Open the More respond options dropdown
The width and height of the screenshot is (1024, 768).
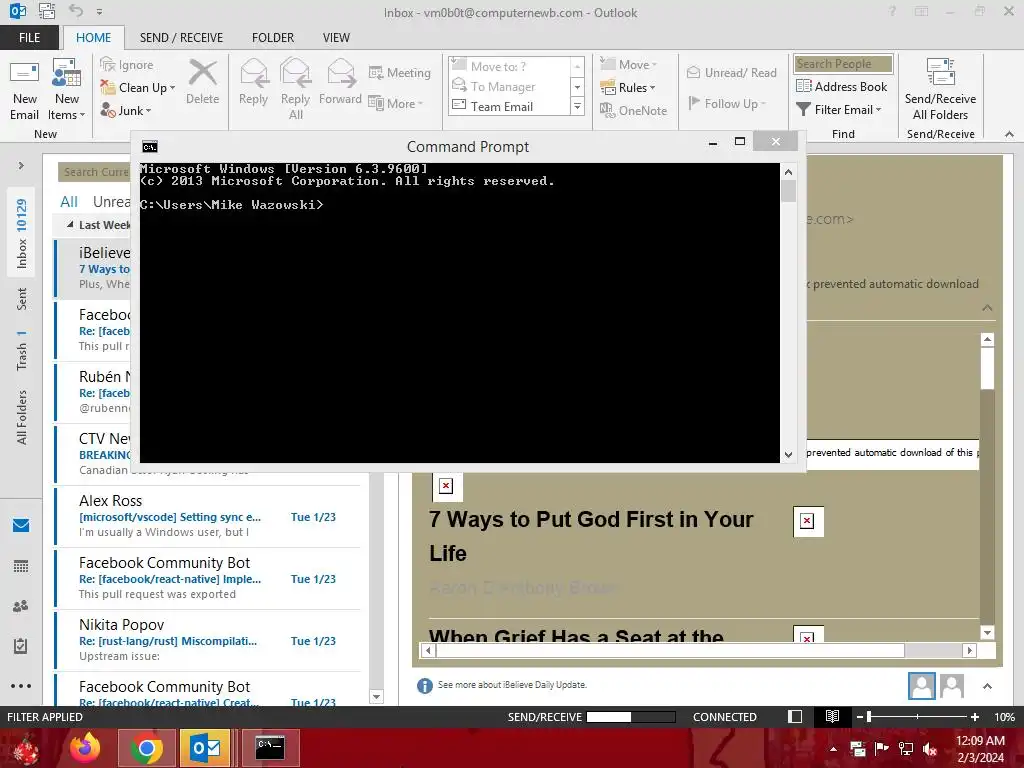click(396, 103)
